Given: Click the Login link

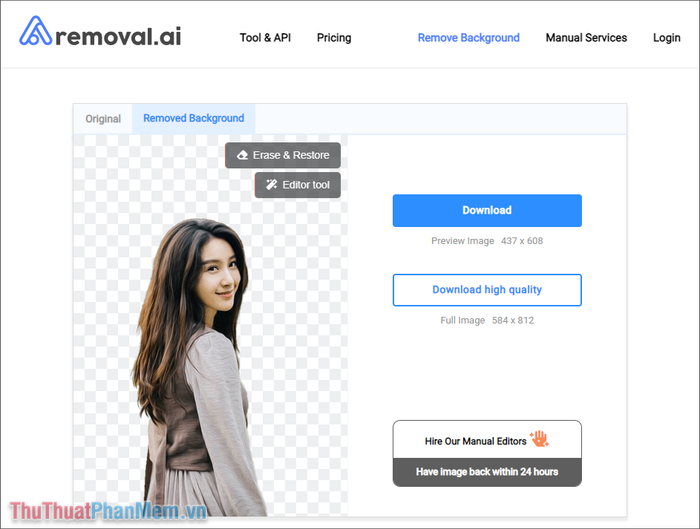Looking at the screenshot, I should 667,38.
